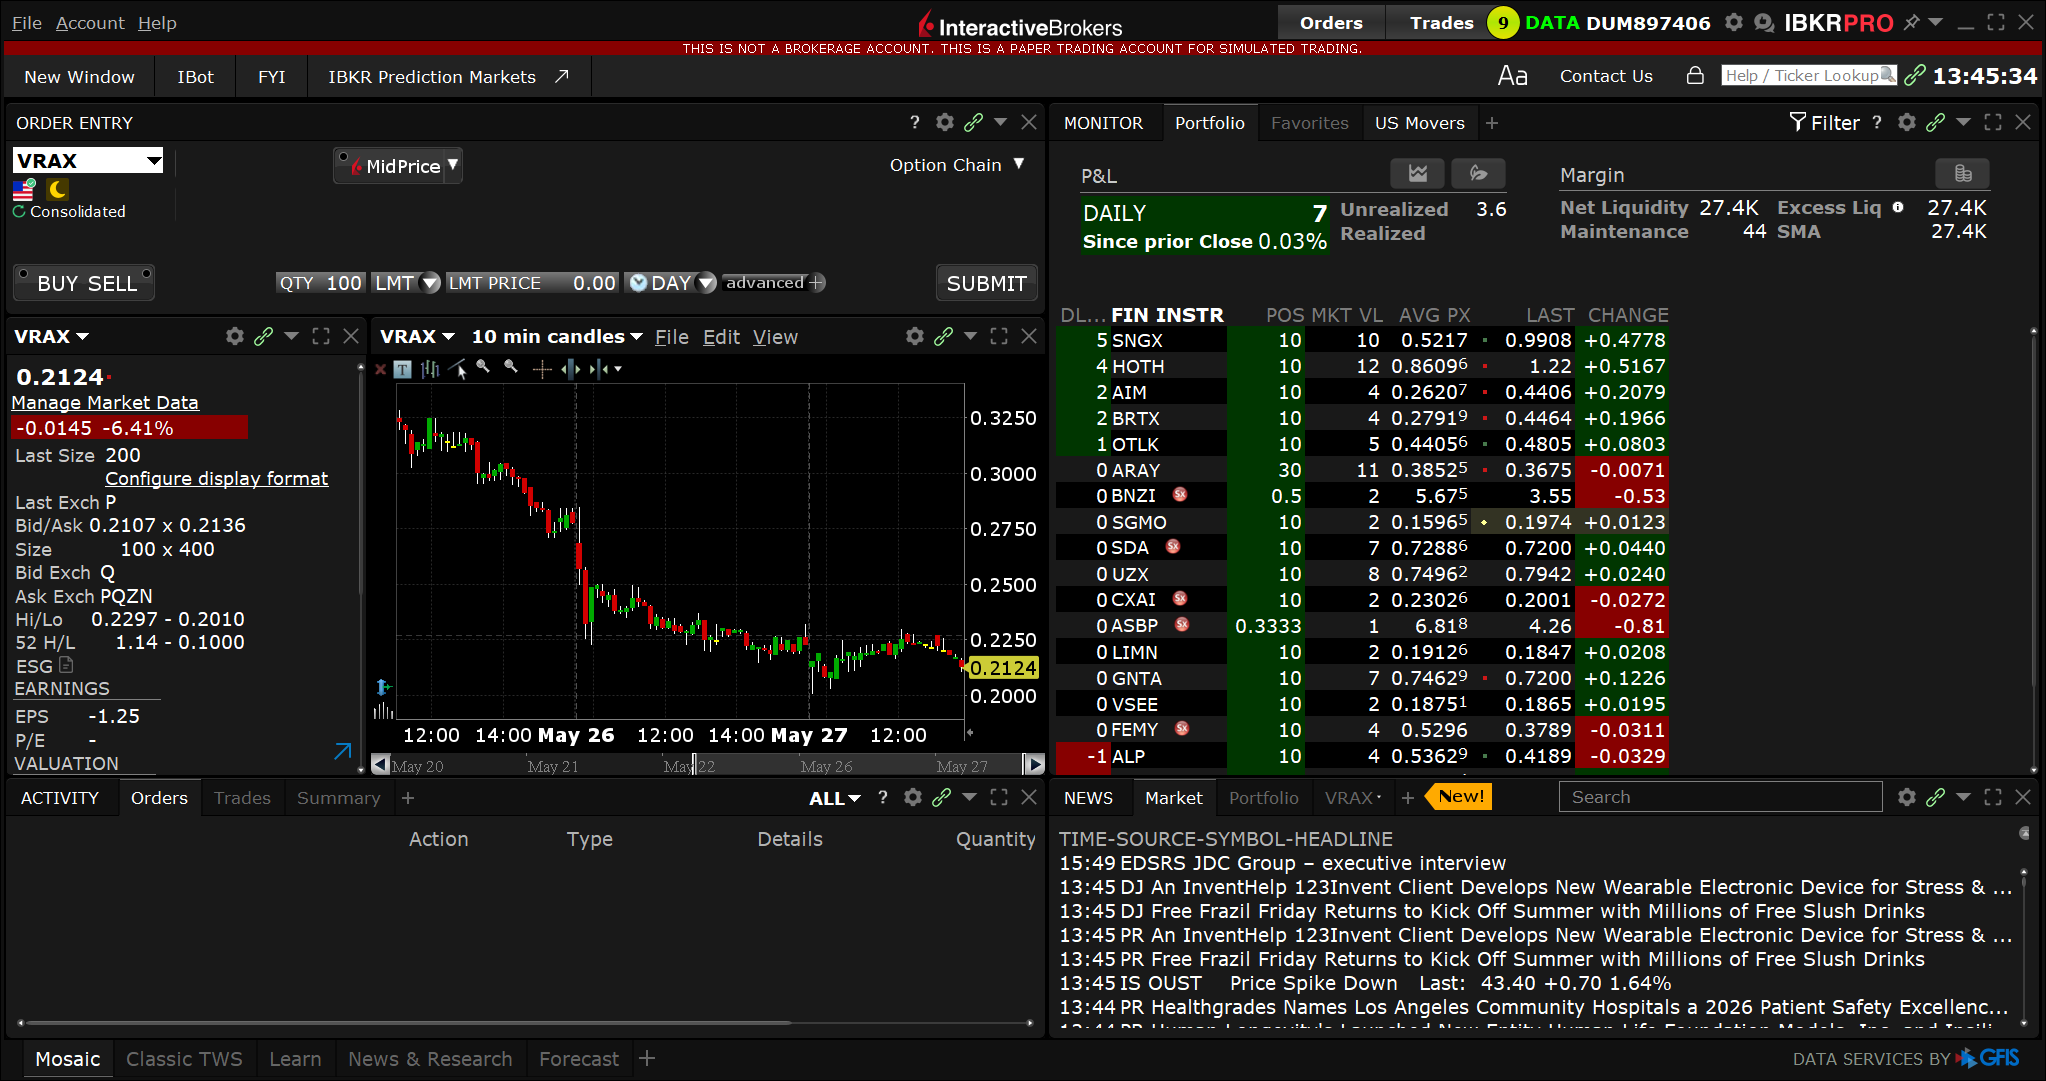
Task: Click the toolbar link chain beside the clock
Action: [1914, 75]
